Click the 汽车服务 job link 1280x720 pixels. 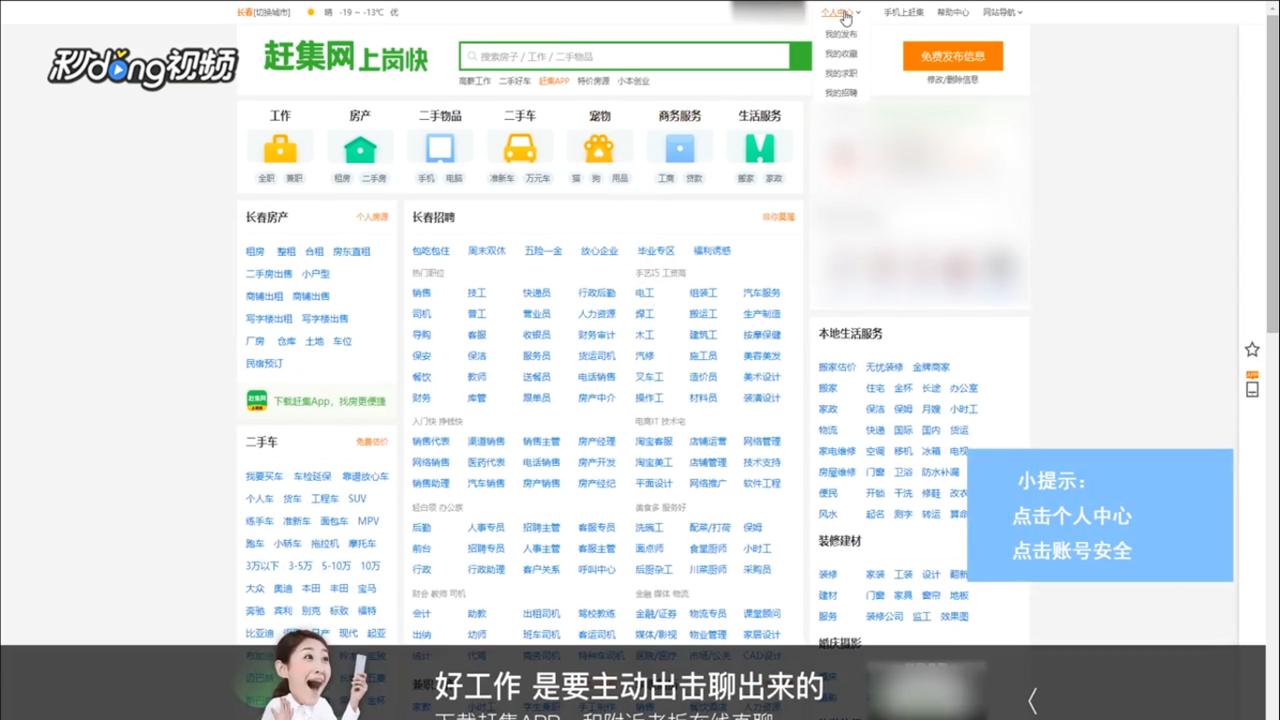[762, 293]
